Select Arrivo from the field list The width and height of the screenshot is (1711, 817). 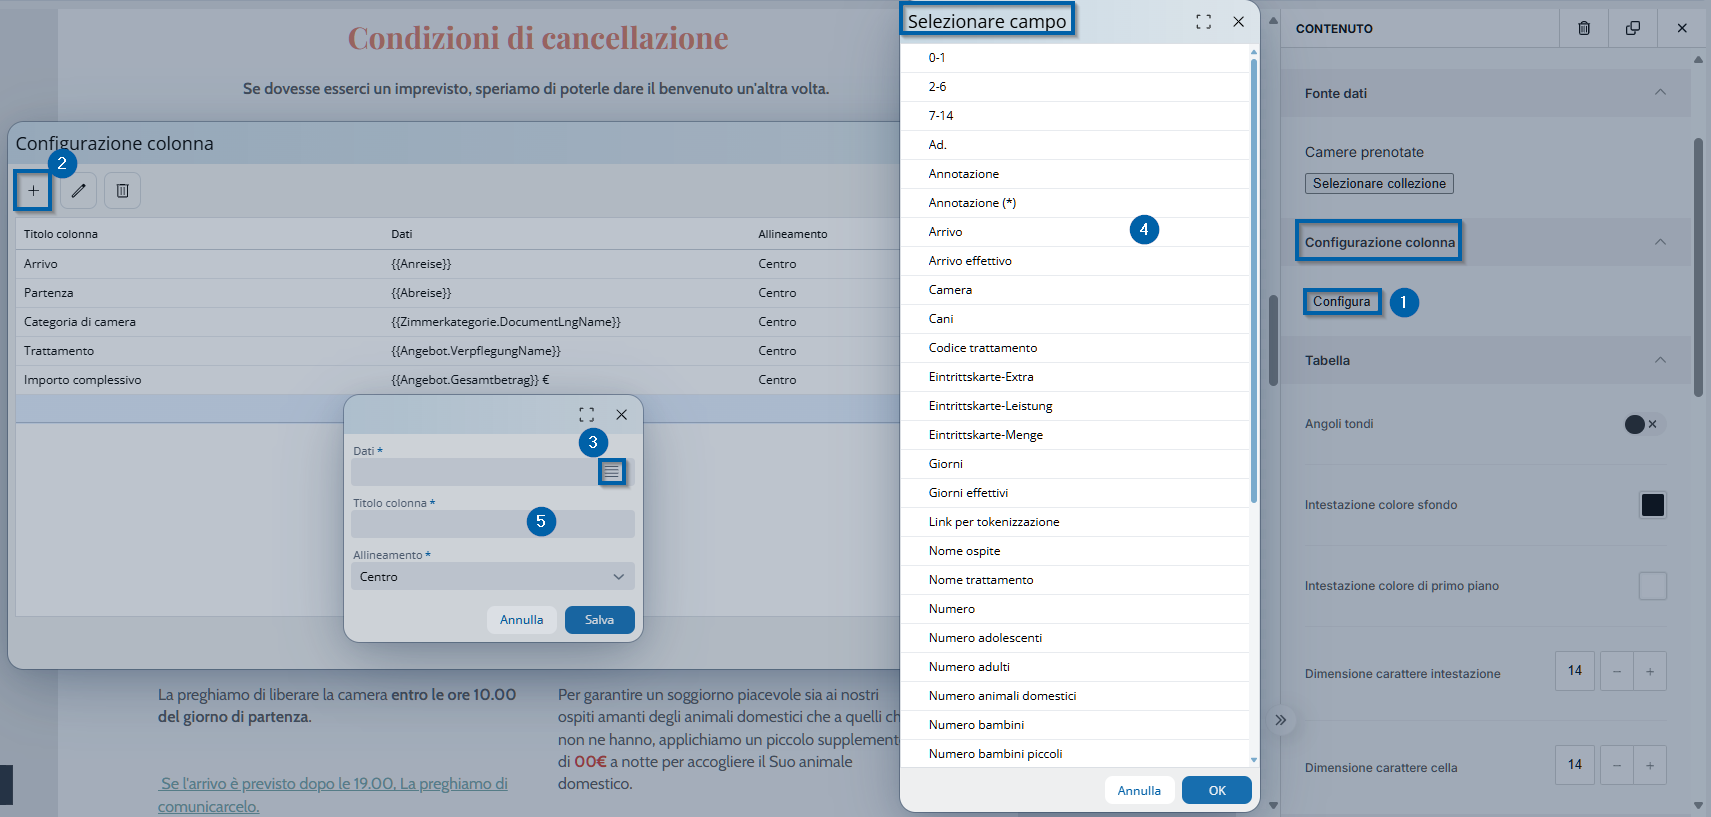pyautogui.click(x=945, y=232)
